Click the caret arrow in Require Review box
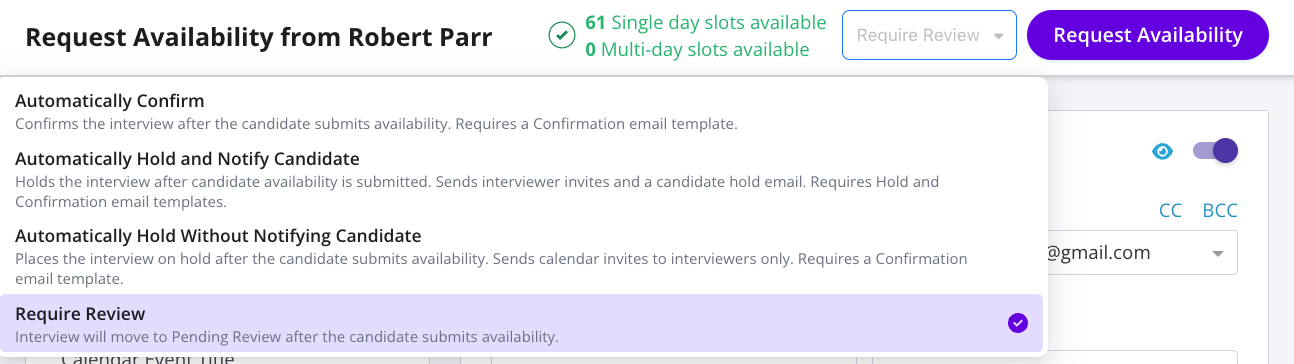The width and height of the screenshot is (1294, 364). [x=998, y=36]
